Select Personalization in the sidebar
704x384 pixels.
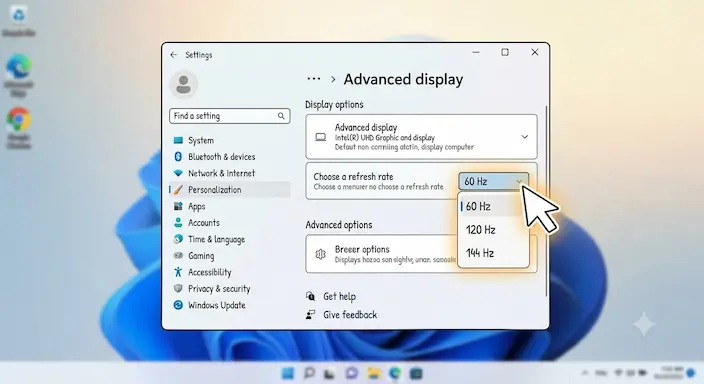click(x=229, y=190)
